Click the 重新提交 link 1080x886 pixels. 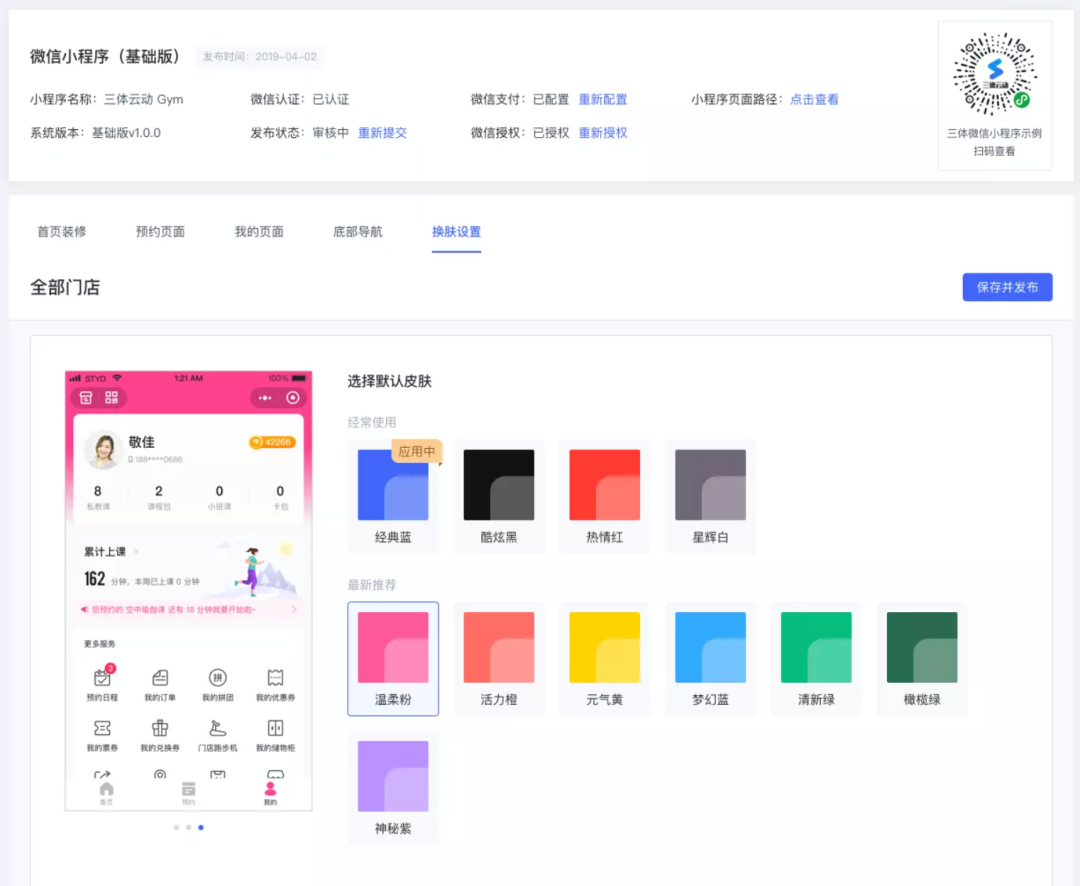[382, 133]
